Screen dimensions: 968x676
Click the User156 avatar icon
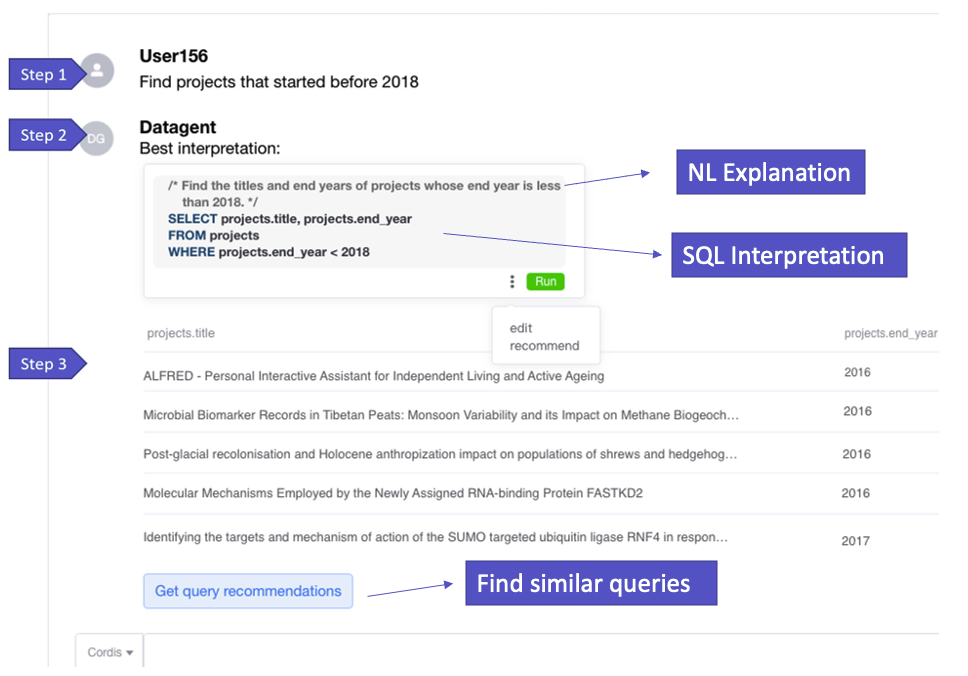click(98, 70)
